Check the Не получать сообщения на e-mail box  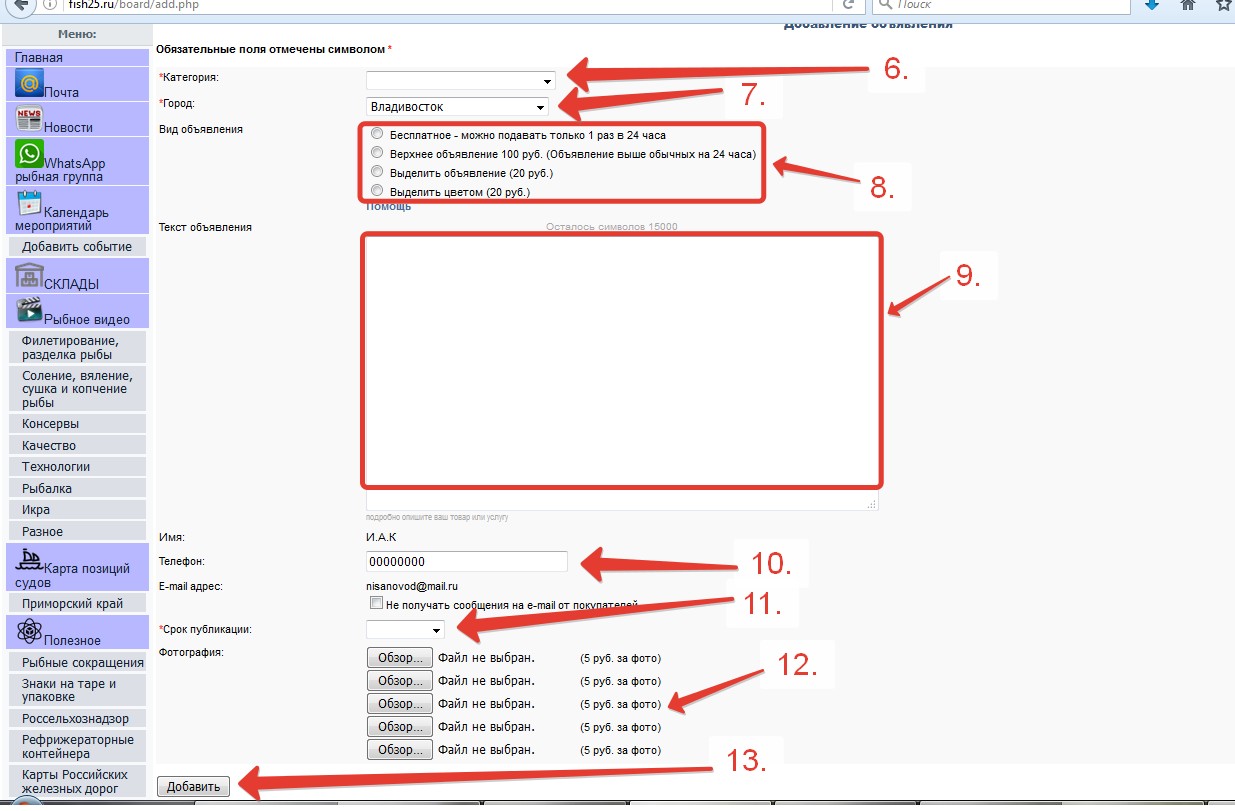point(376,603)
